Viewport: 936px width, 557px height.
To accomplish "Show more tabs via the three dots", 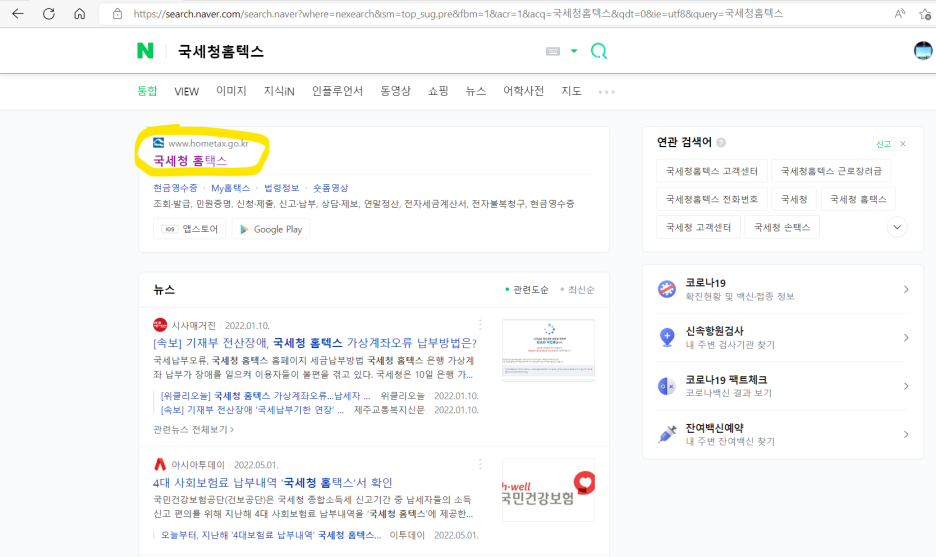I will tap(606, 92).
